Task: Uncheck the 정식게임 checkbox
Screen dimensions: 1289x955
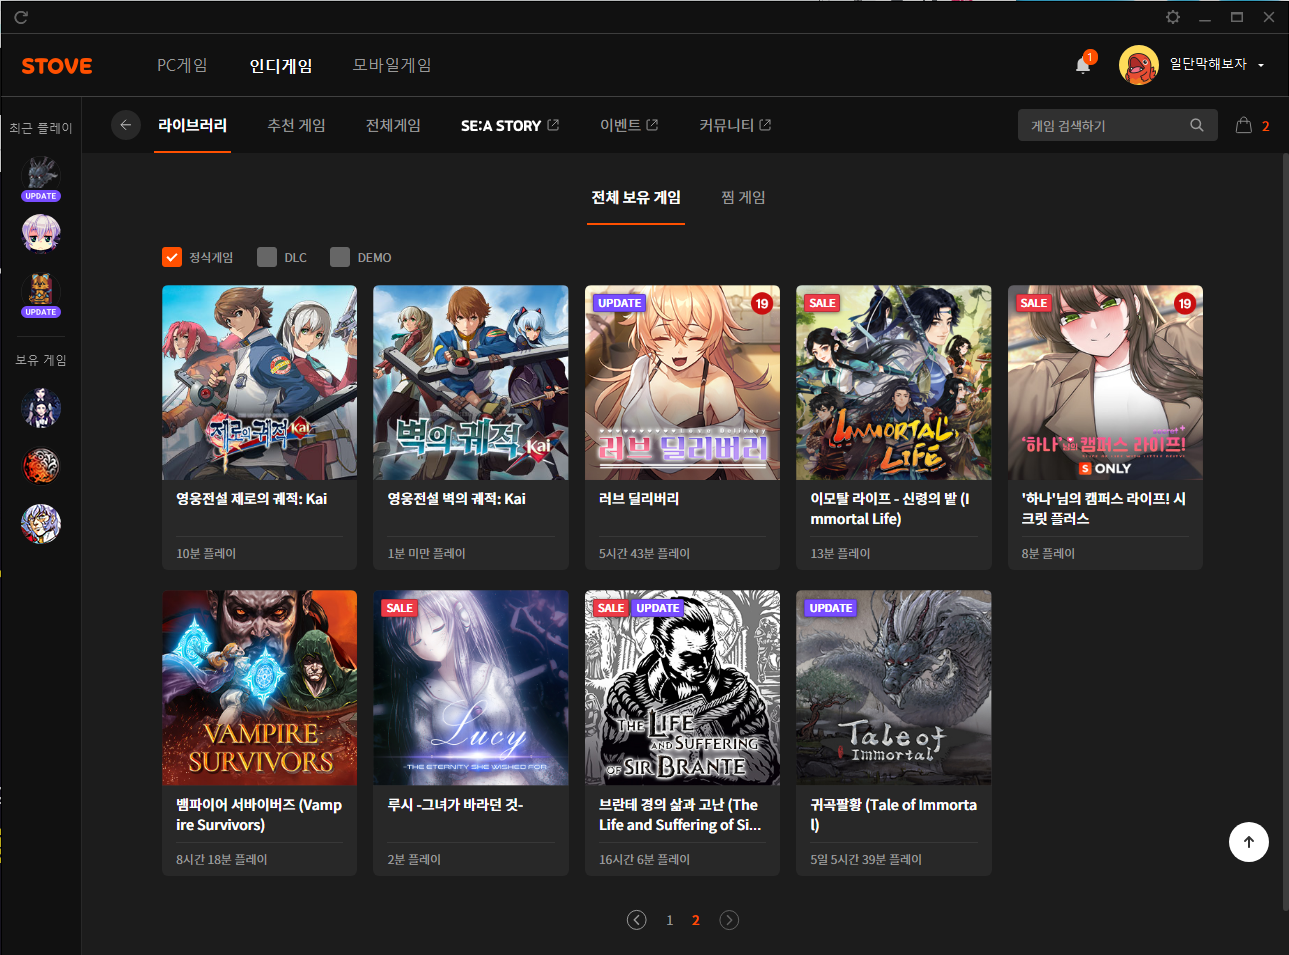Action: click(x=172, y=257)
